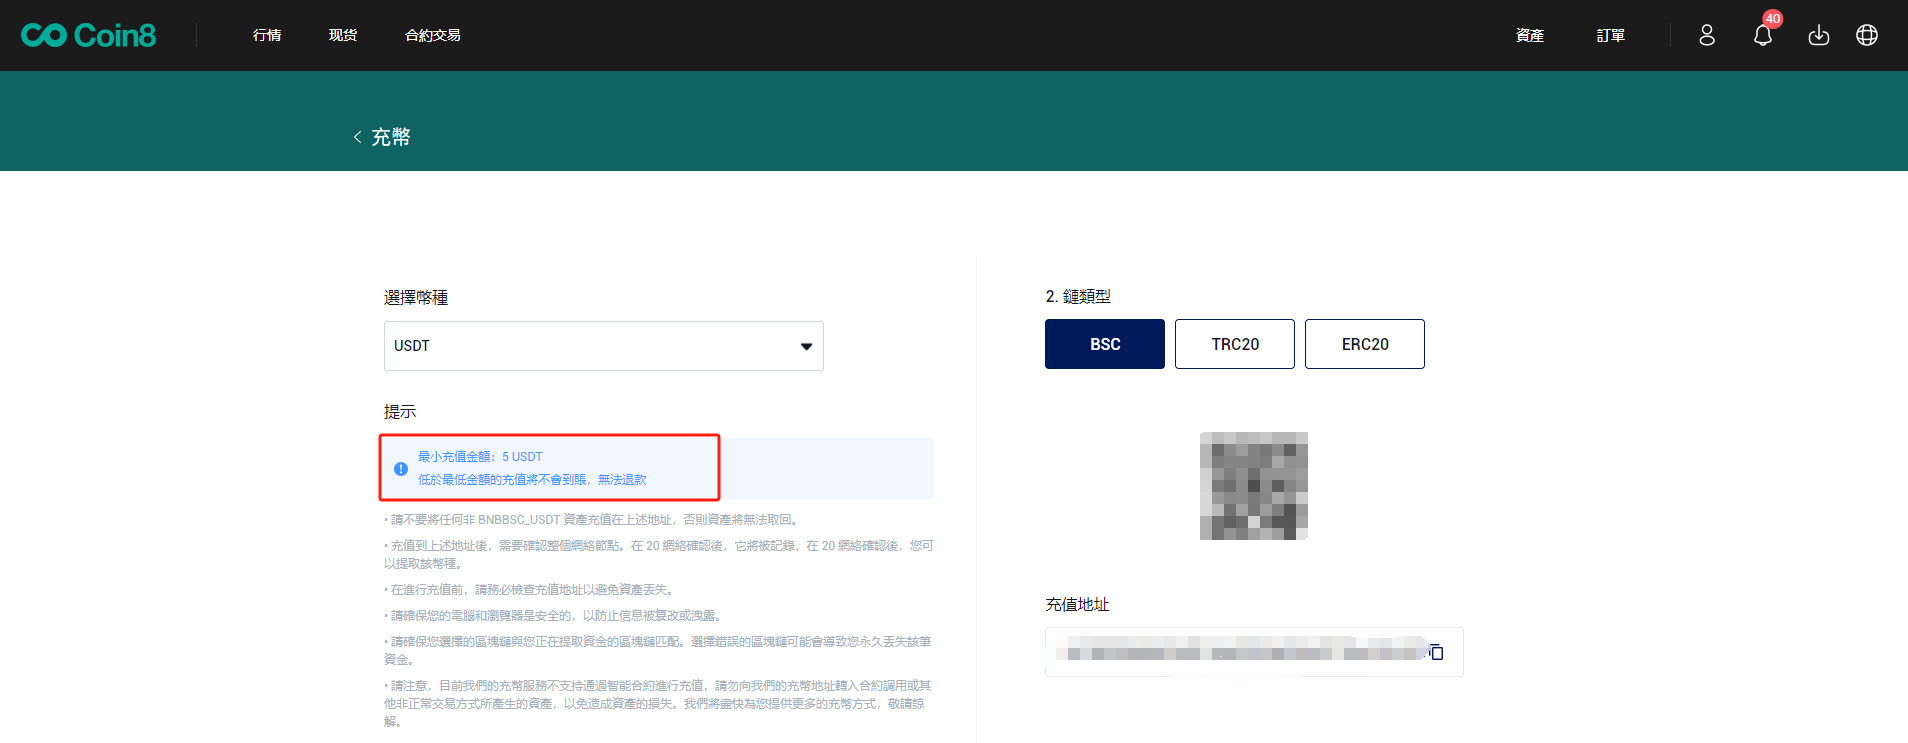Open the 现货 spot trading menu
The image size is (1908, 743).
click(x=343, y=35)
